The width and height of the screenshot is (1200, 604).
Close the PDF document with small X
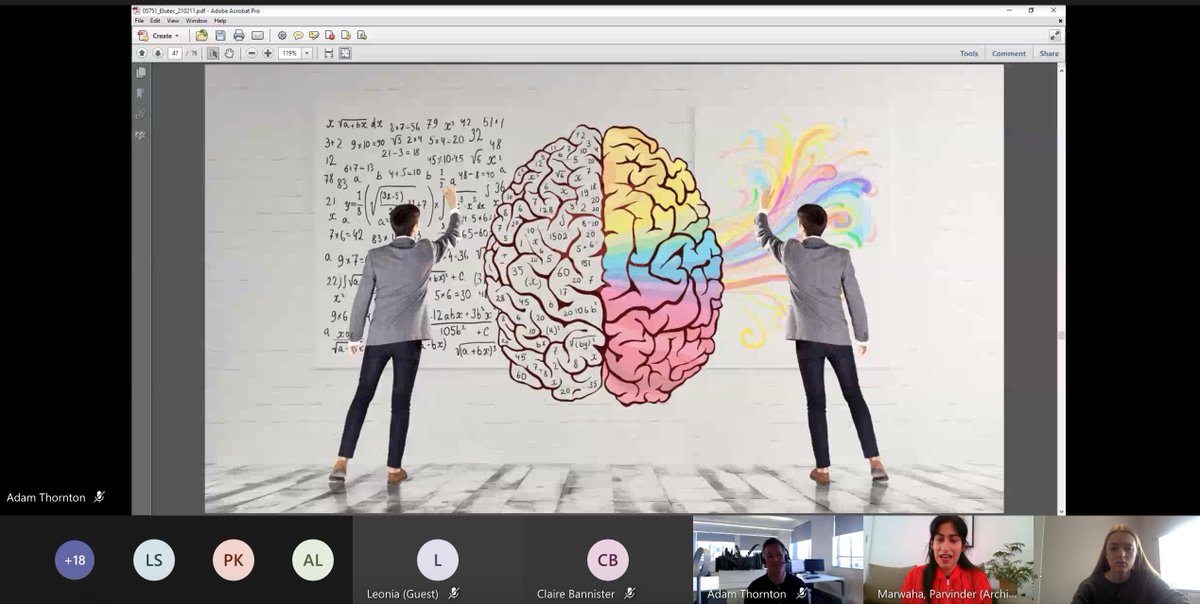click(1060, 20)
